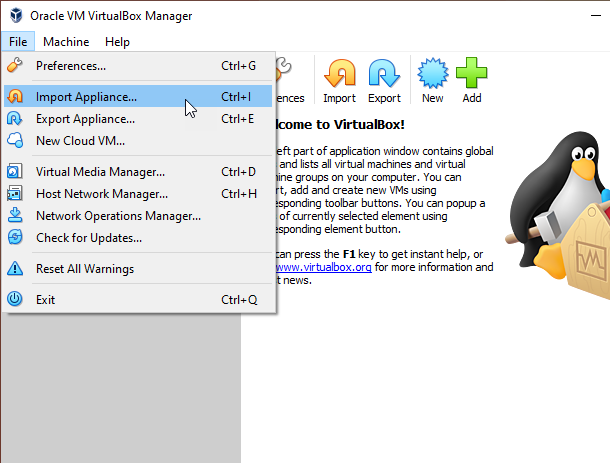Image resolution: width=610 pixels, height=463 pixels.
Task: Click the Ctrl+H shortcut label
Action: (x=239, y=194)
